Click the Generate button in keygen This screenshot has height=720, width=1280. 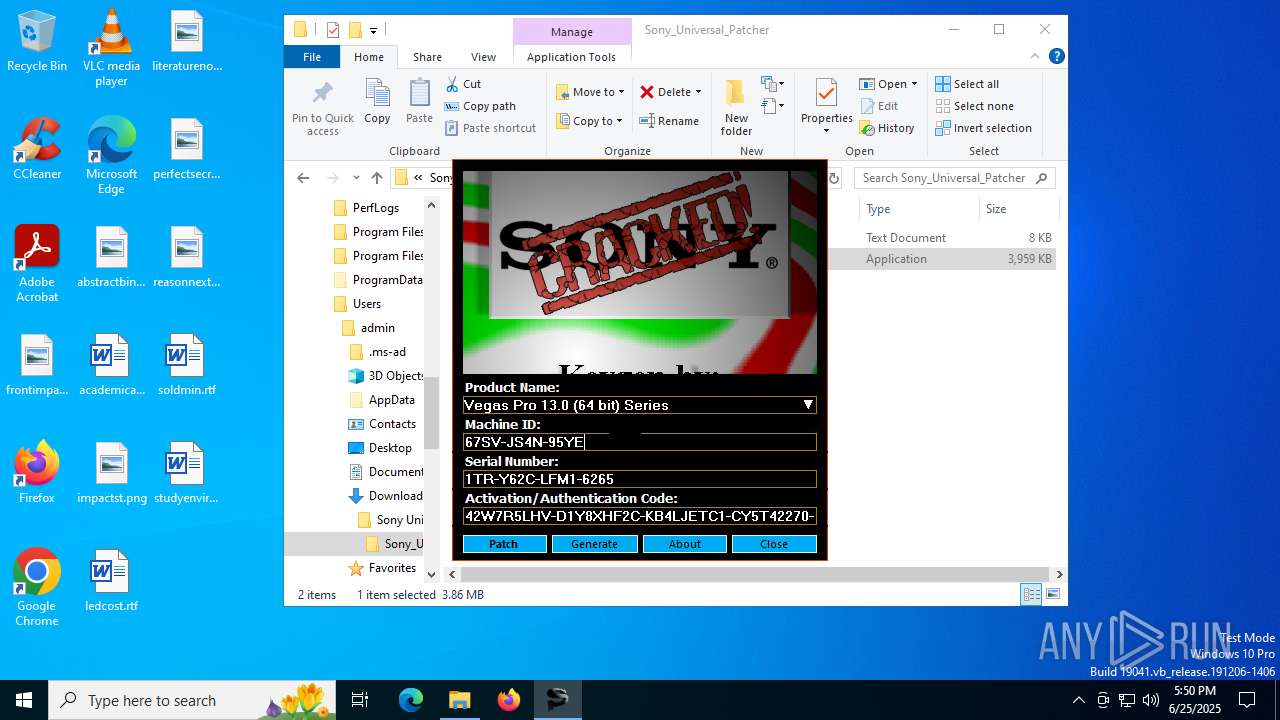tap(594, 544)
